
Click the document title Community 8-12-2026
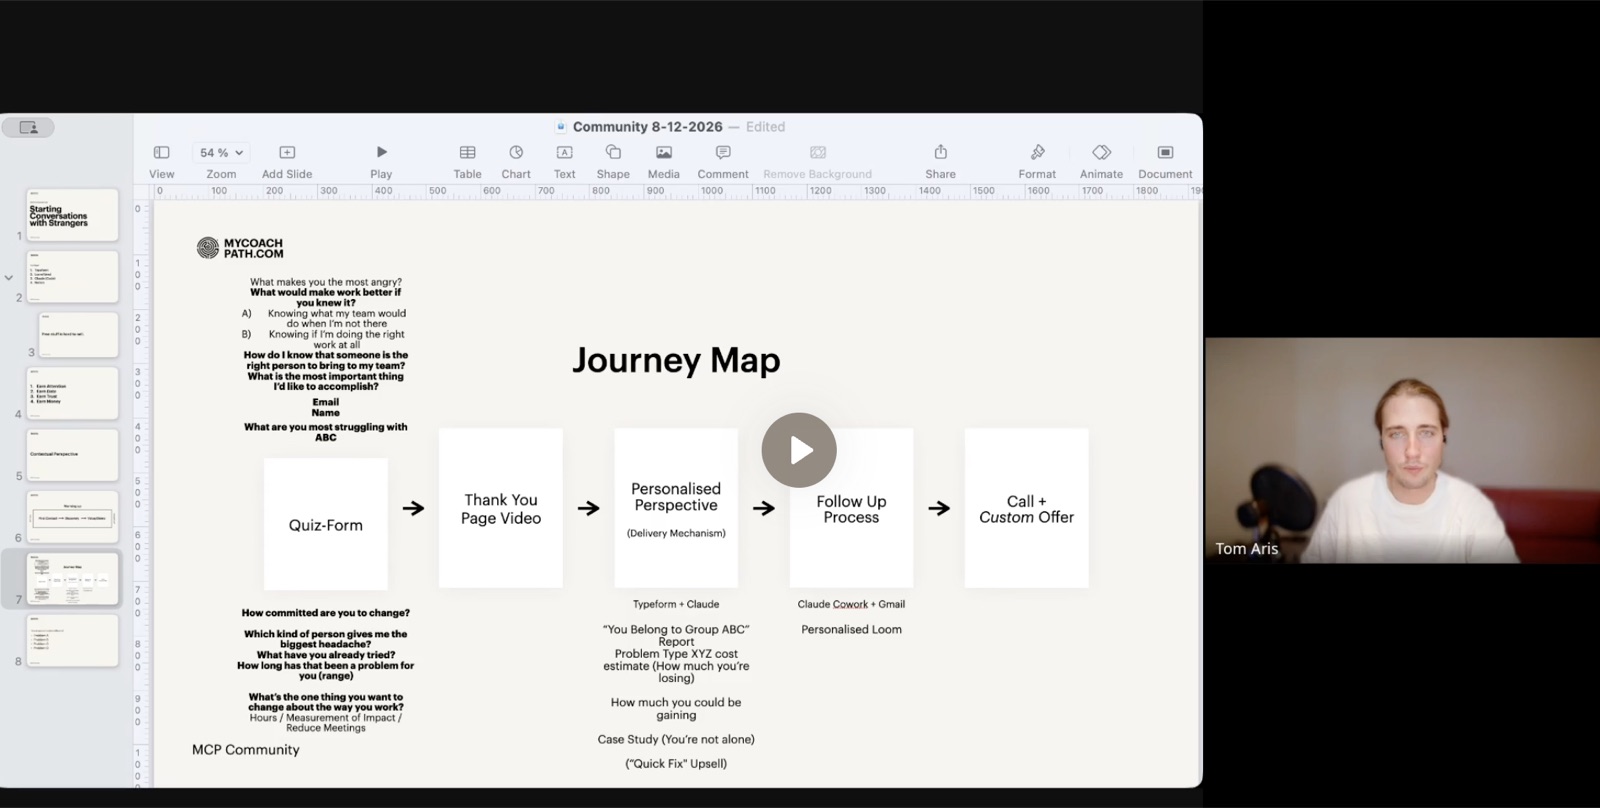pos(647,127)
